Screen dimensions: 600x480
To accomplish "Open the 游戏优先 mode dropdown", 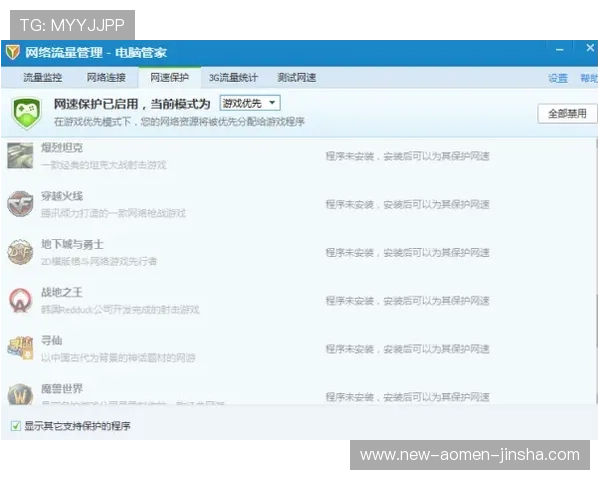I will tap(250, 103).
